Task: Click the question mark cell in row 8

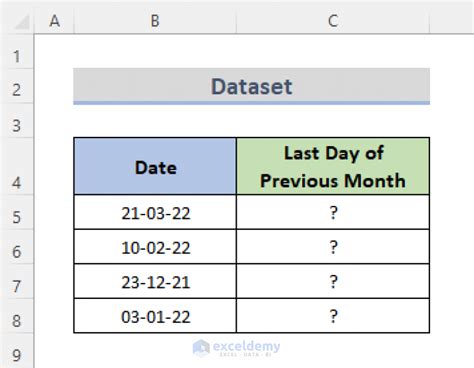Action: (333, 316)
